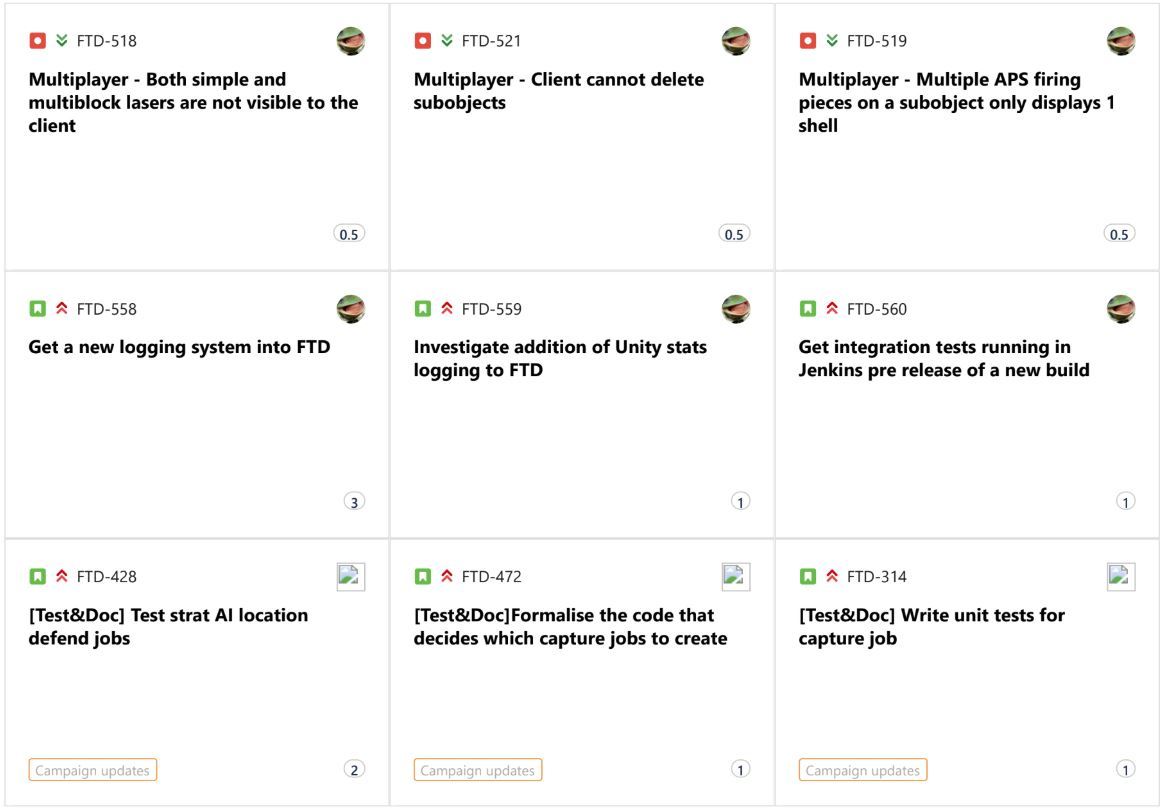Click the high priority arrow on FTD-559
The width and height of the screenshot is (1164, 811).
tap(446, 309)
